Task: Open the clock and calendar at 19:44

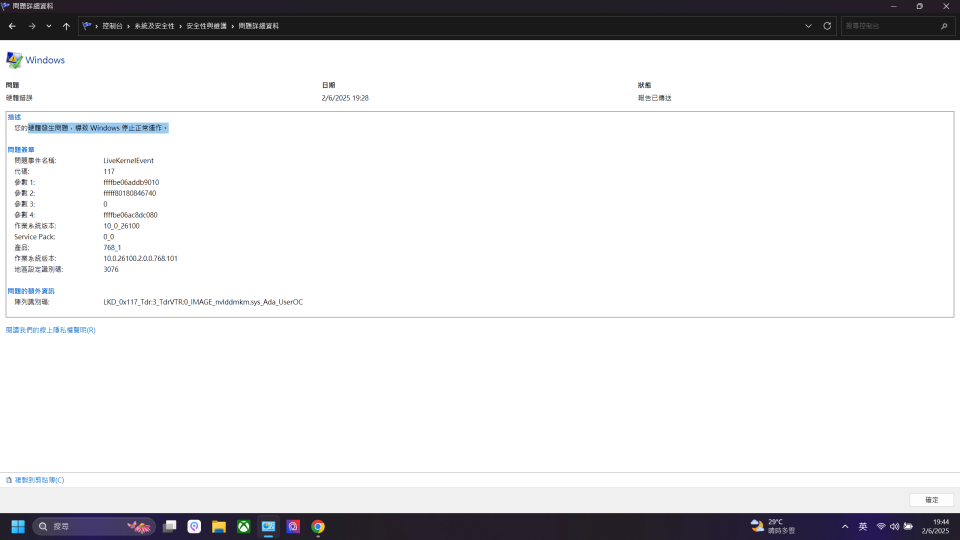Action: coord(936,527)
